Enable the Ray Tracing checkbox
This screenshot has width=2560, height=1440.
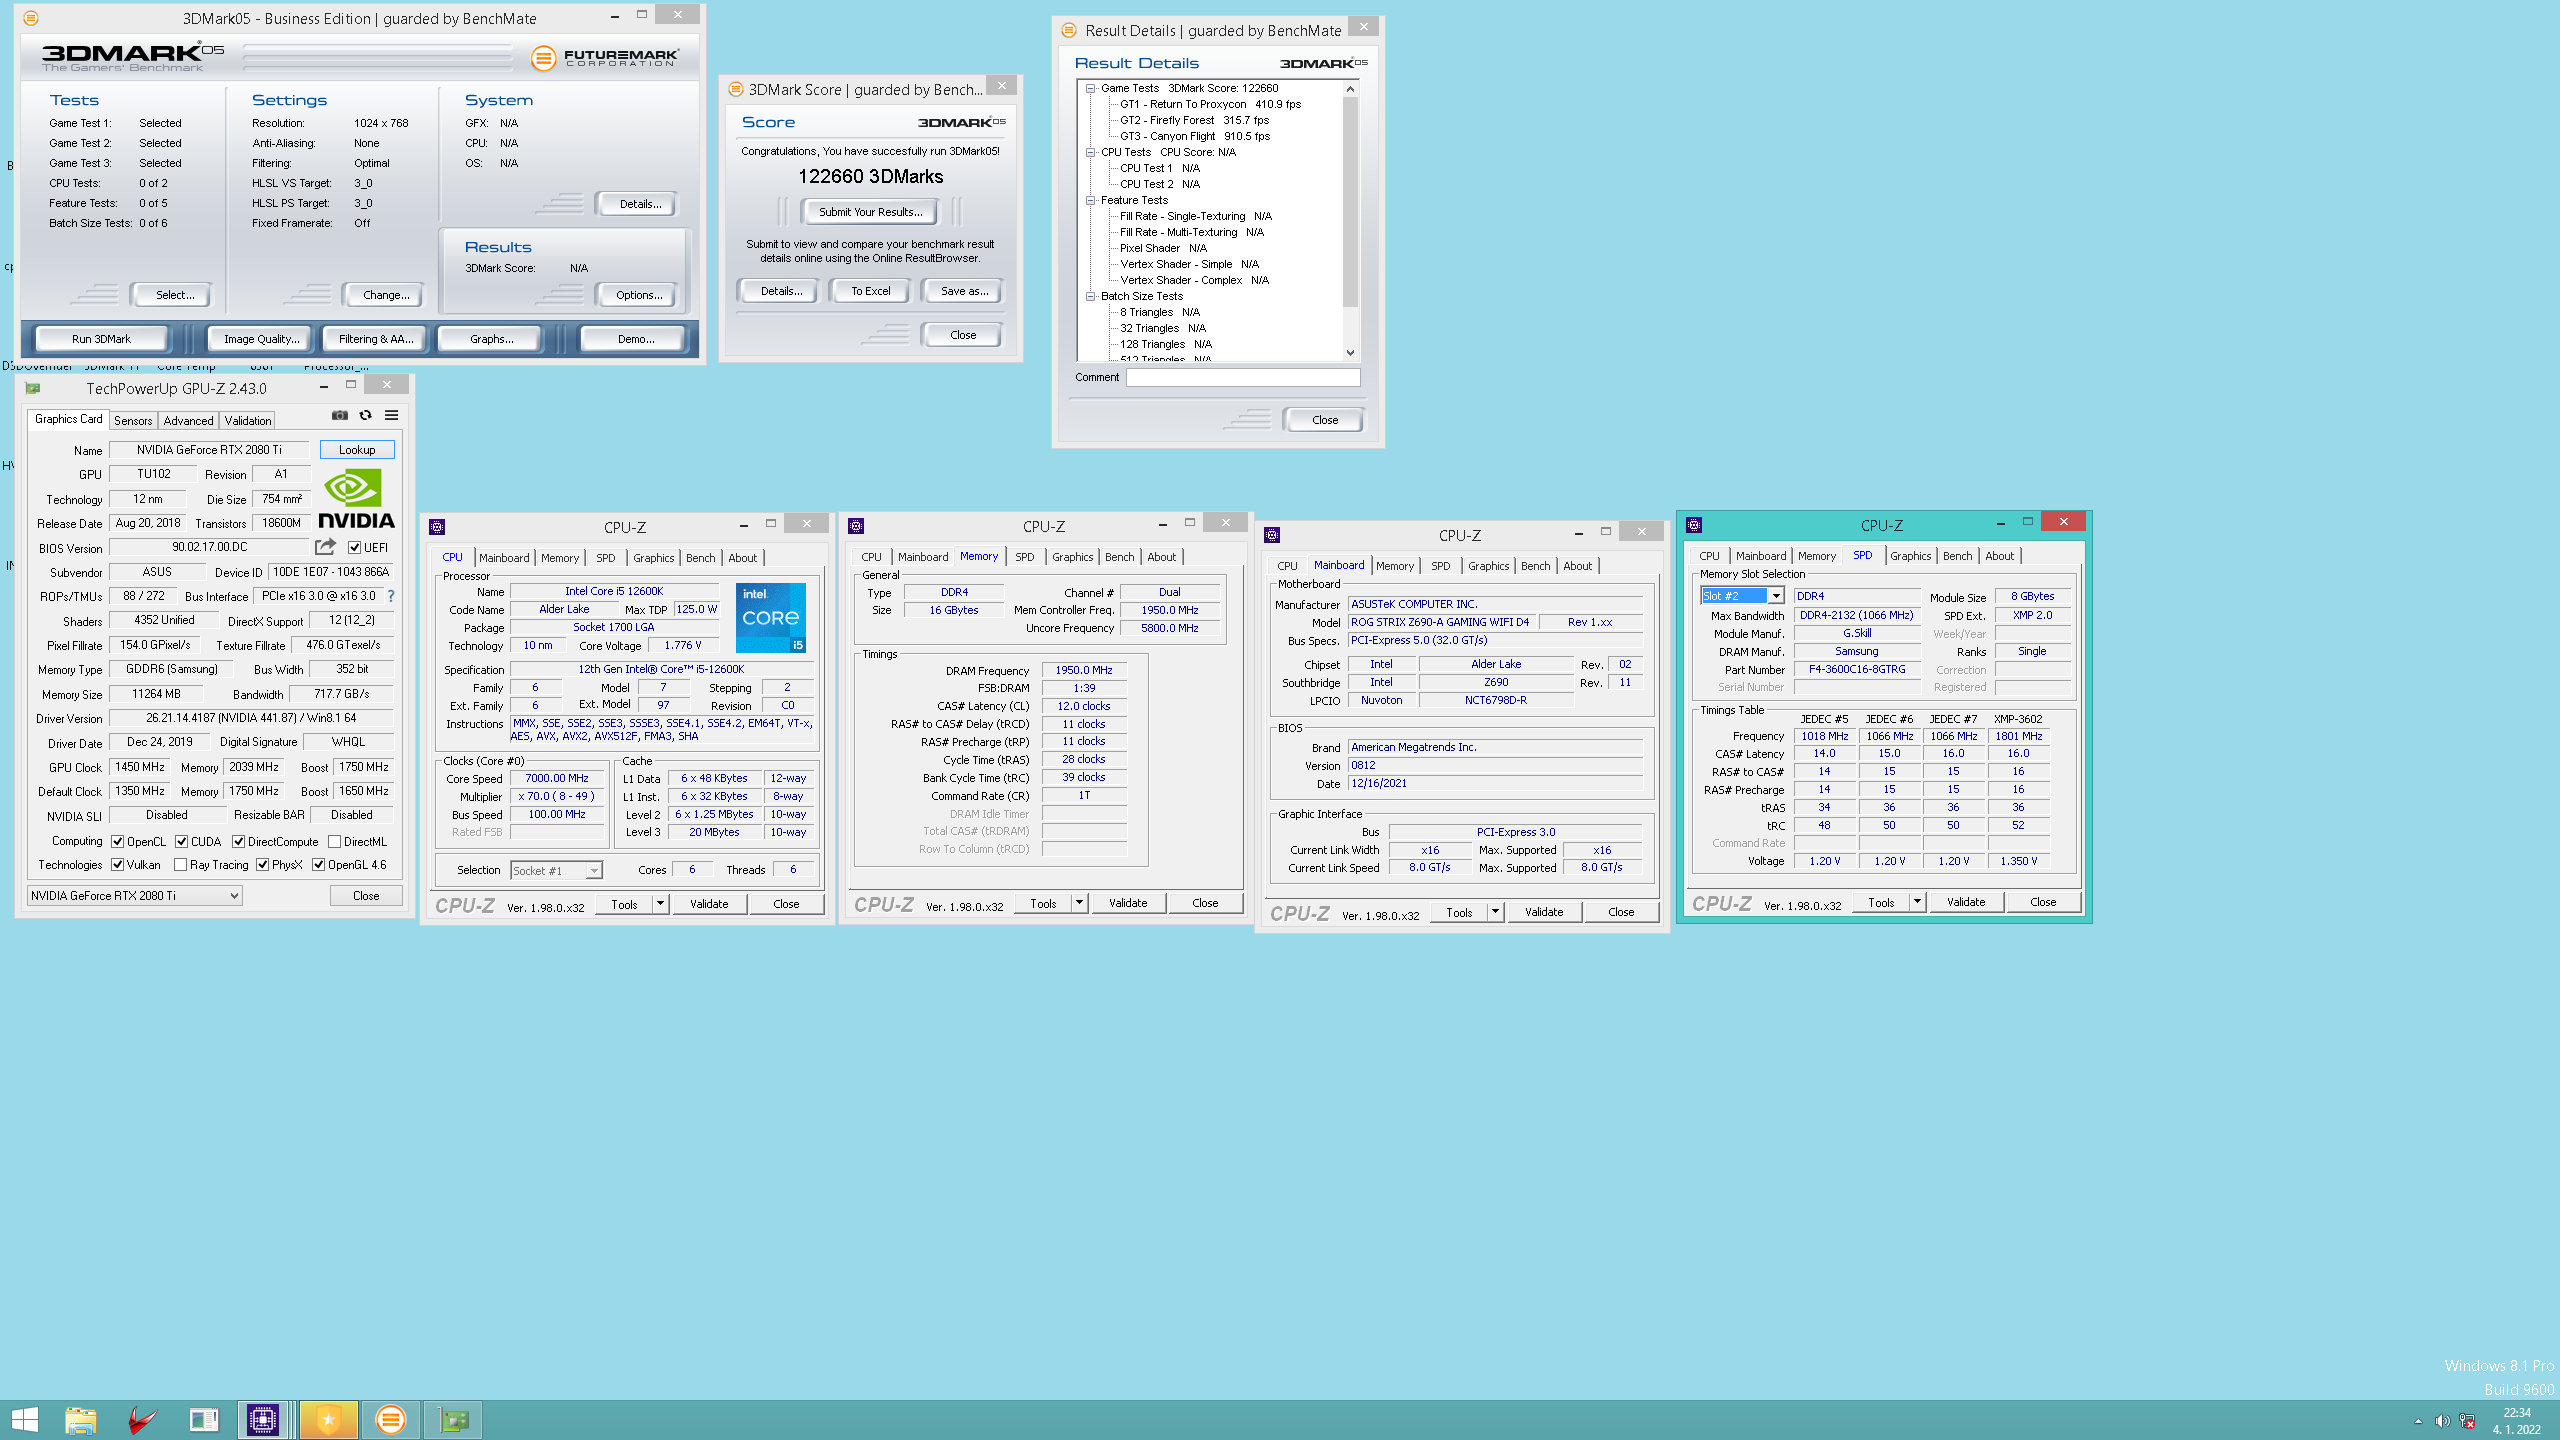[180, 865]
